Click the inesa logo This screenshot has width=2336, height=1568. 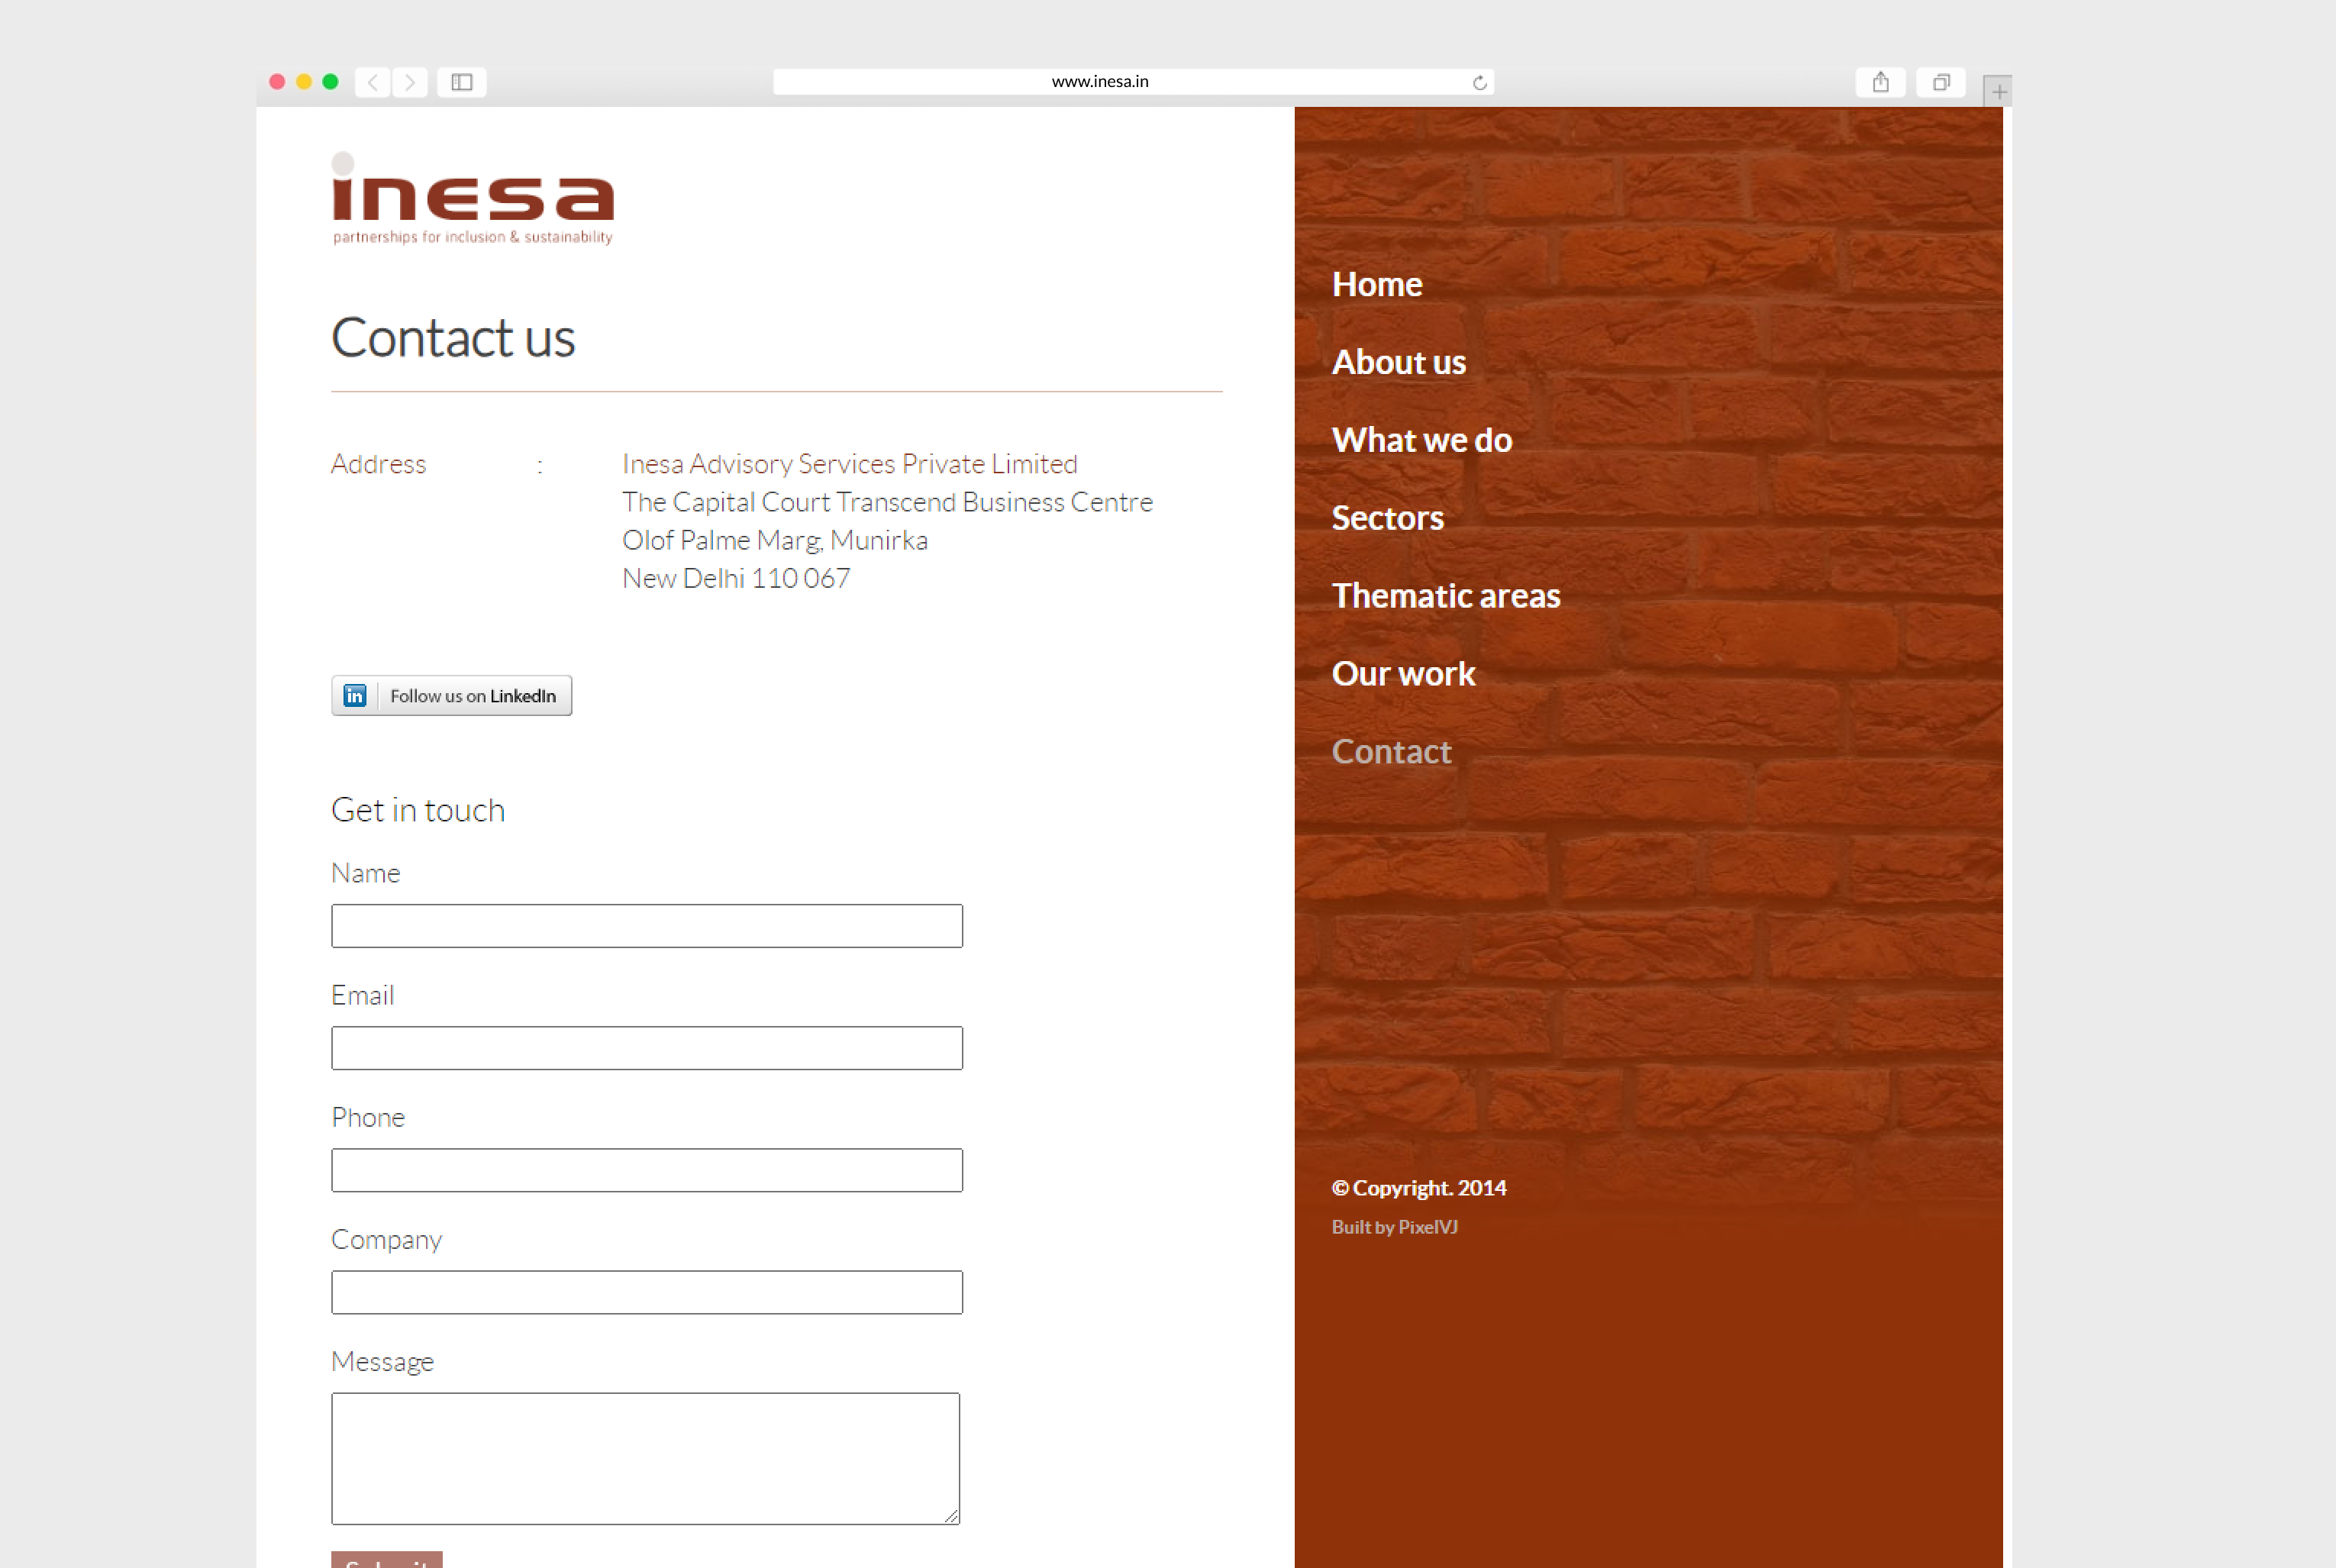click(x=473, y=198)
